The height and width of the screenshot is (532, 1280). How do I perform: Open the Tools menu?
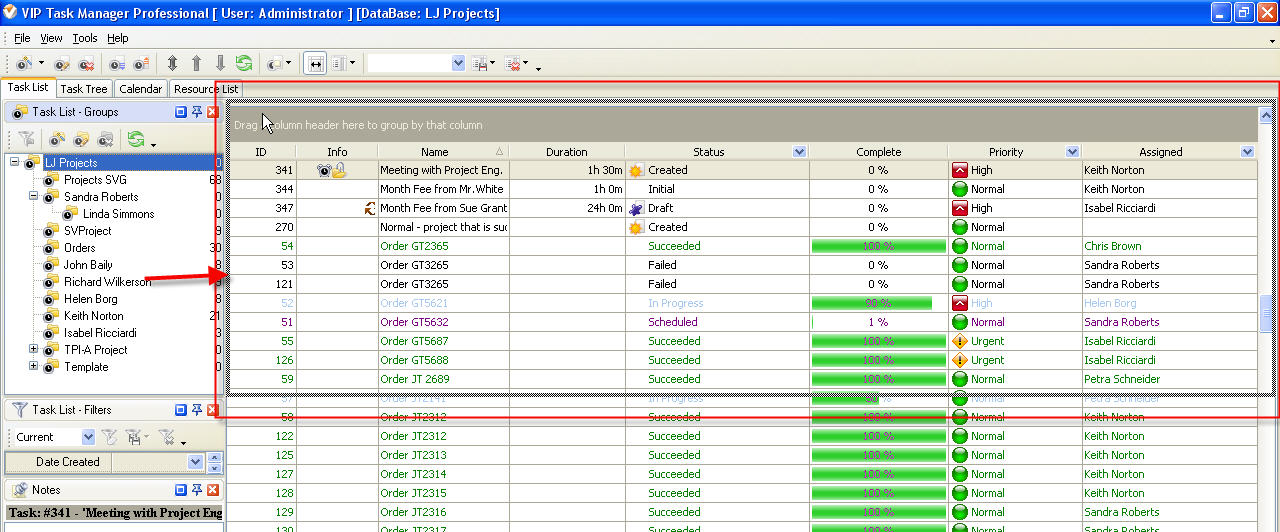[85, 38]
